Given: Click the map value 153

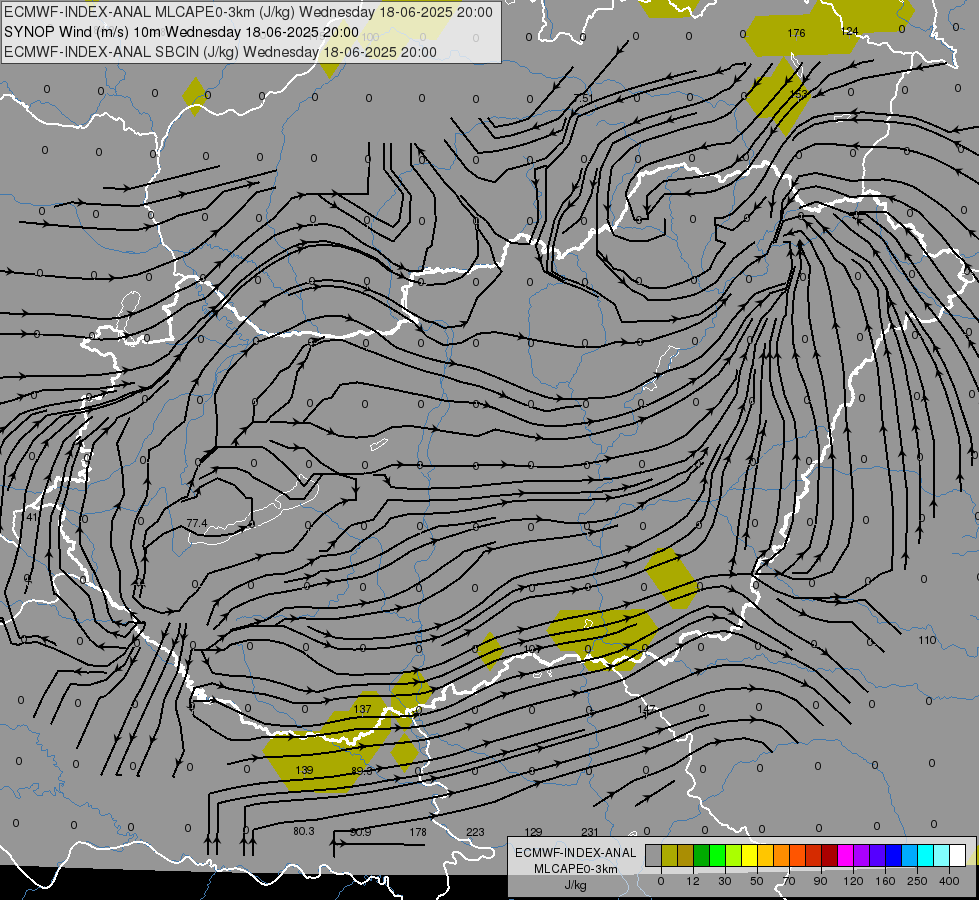Looking at the screenshot, I should (x=799, y=94).
